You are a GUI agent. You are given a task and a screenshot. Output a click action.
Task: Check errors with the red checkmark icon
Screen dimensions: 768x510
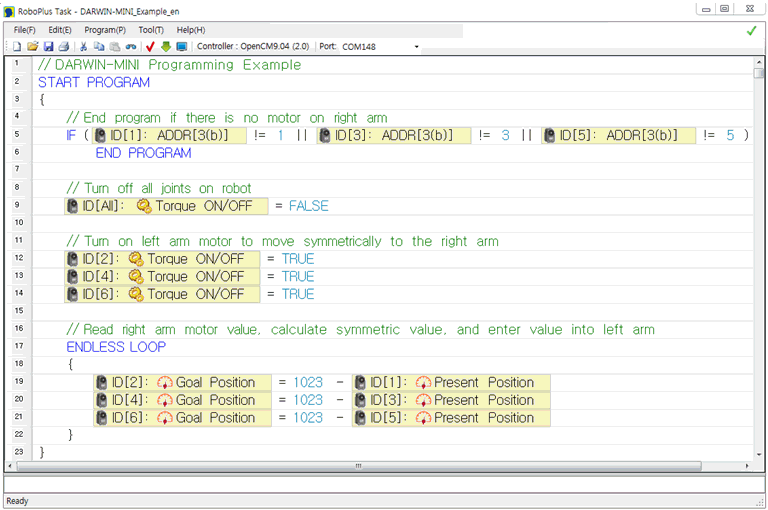point(150,47)
